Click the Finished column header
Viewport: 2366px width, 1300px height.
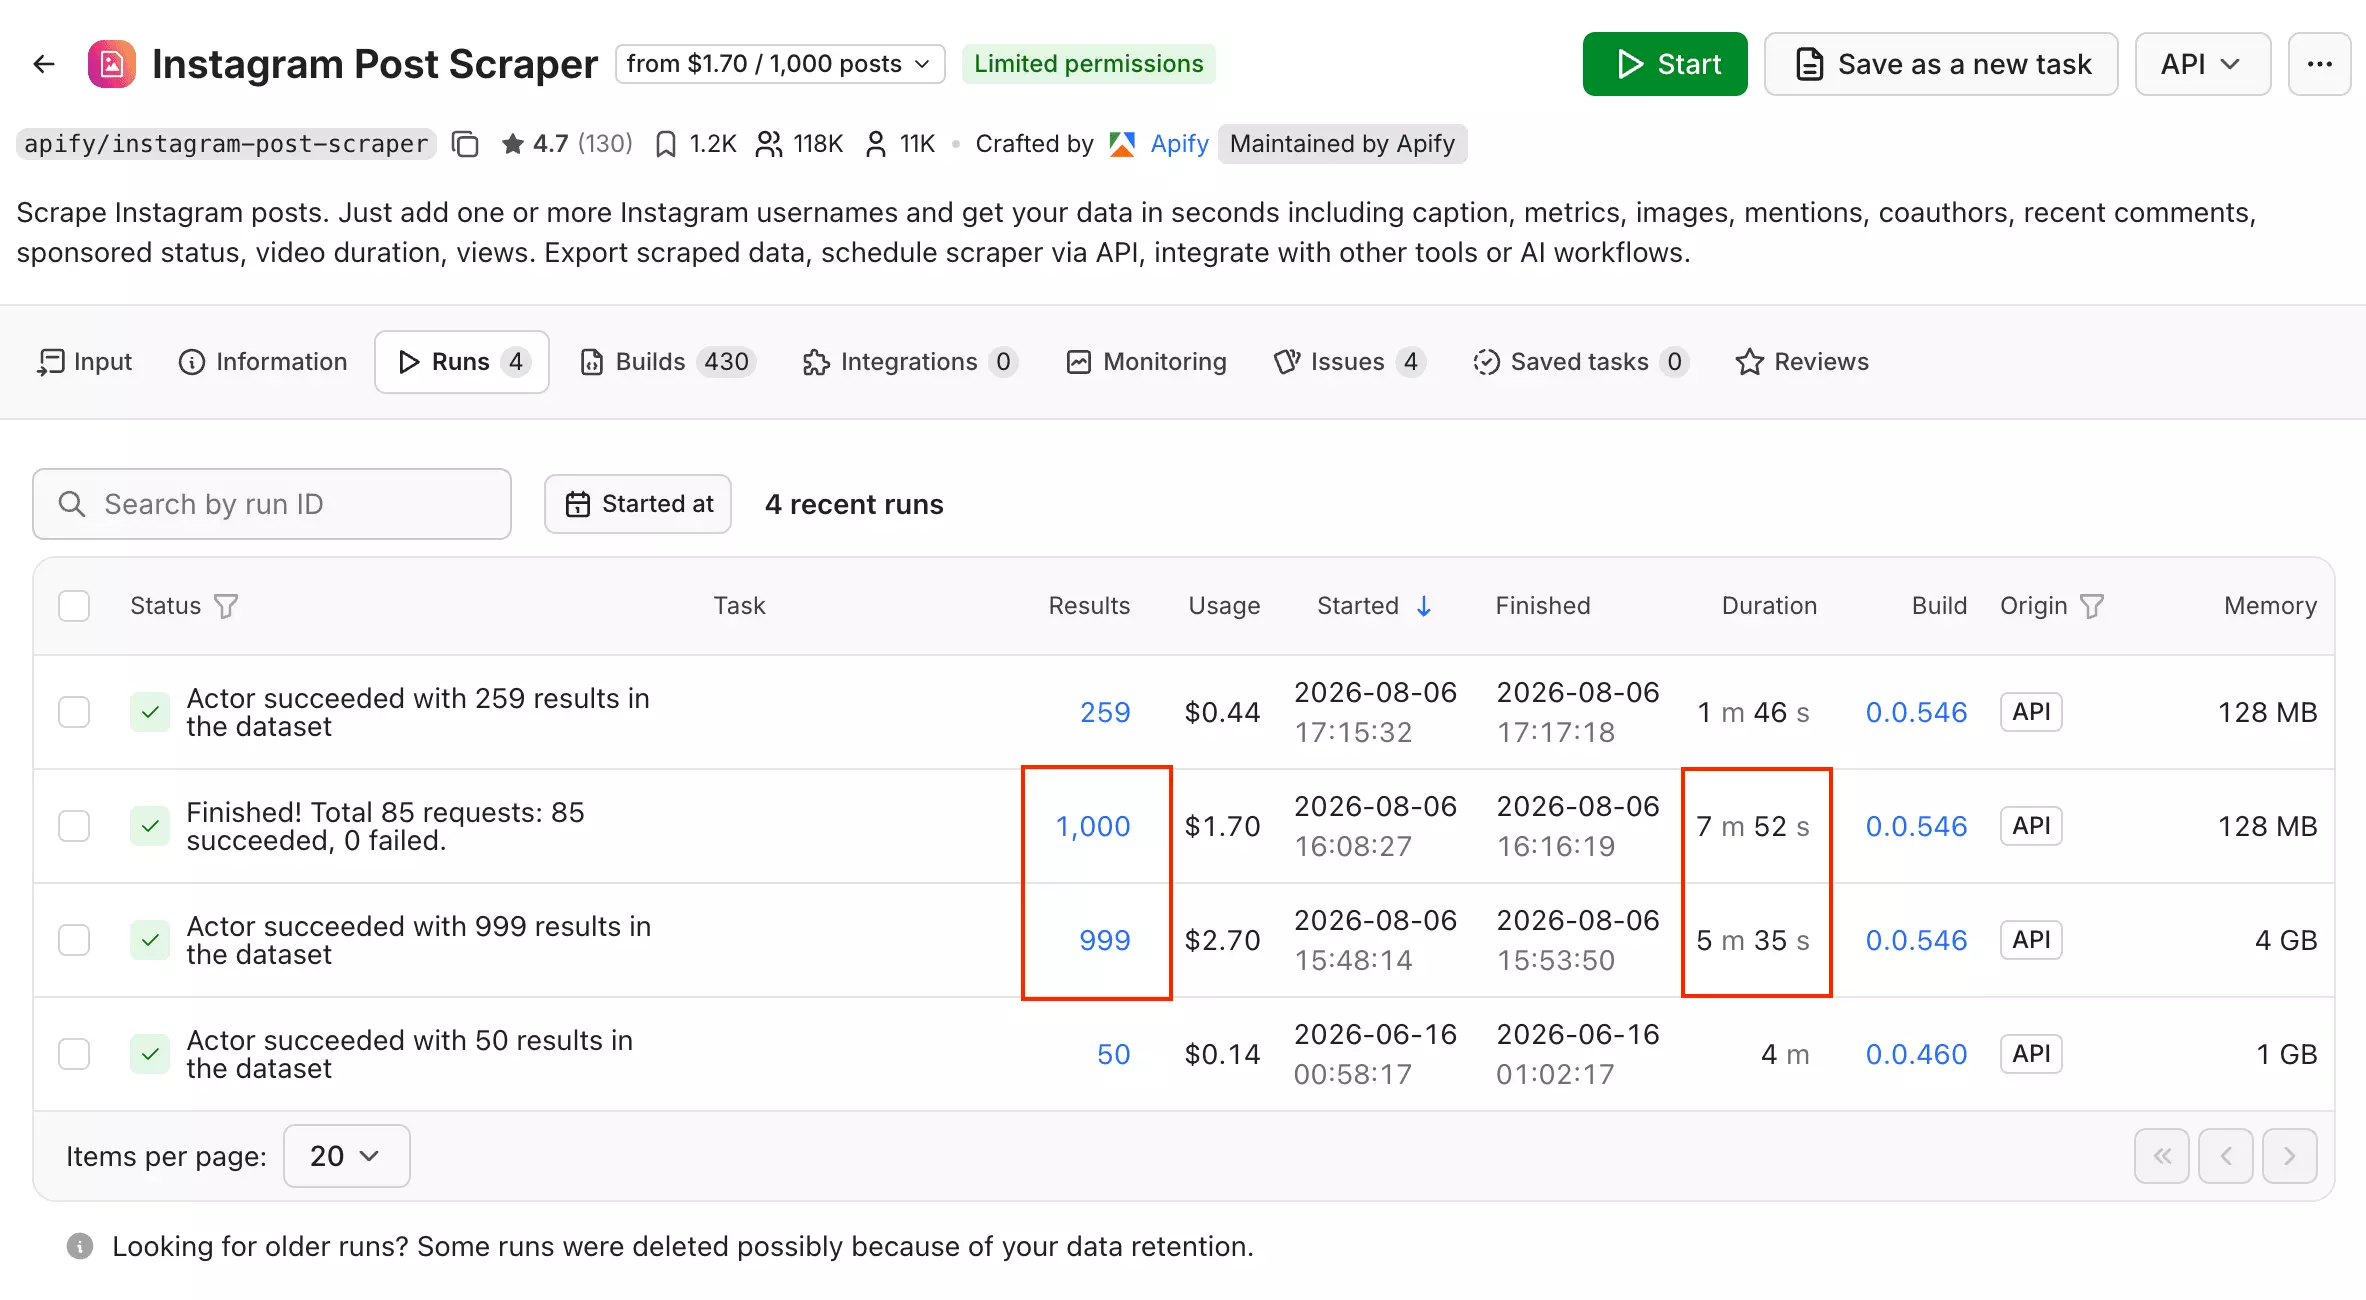[x=1543, y=606]
